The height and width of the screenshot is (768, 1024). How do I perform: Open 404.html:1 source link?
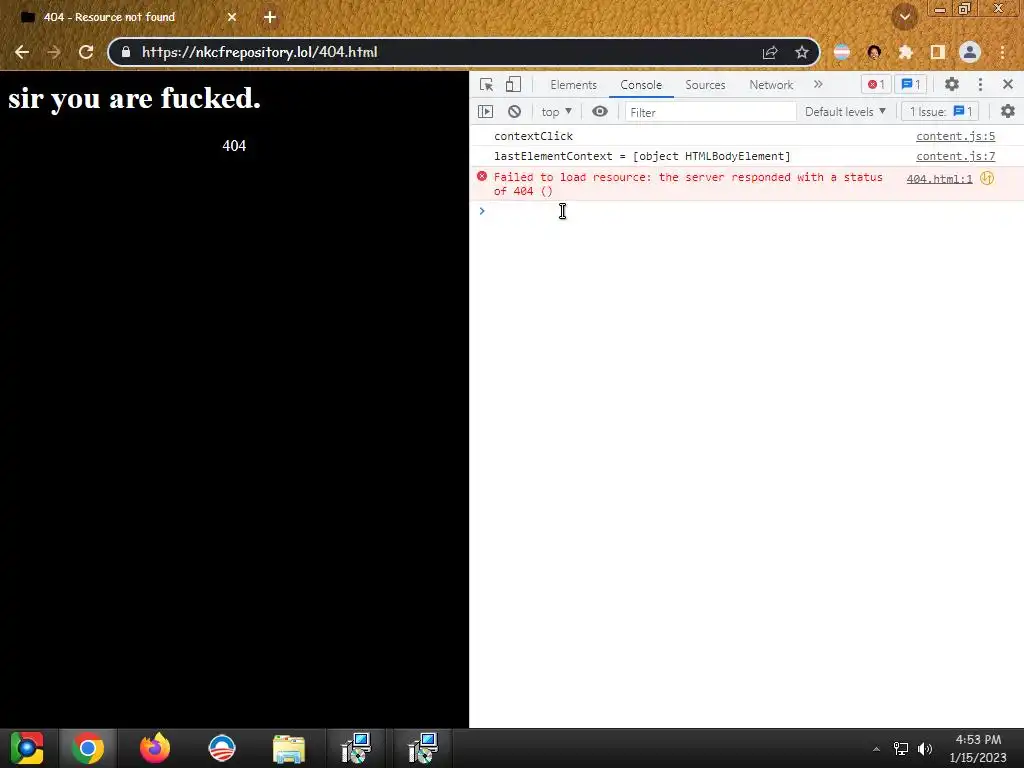(939, 178)
